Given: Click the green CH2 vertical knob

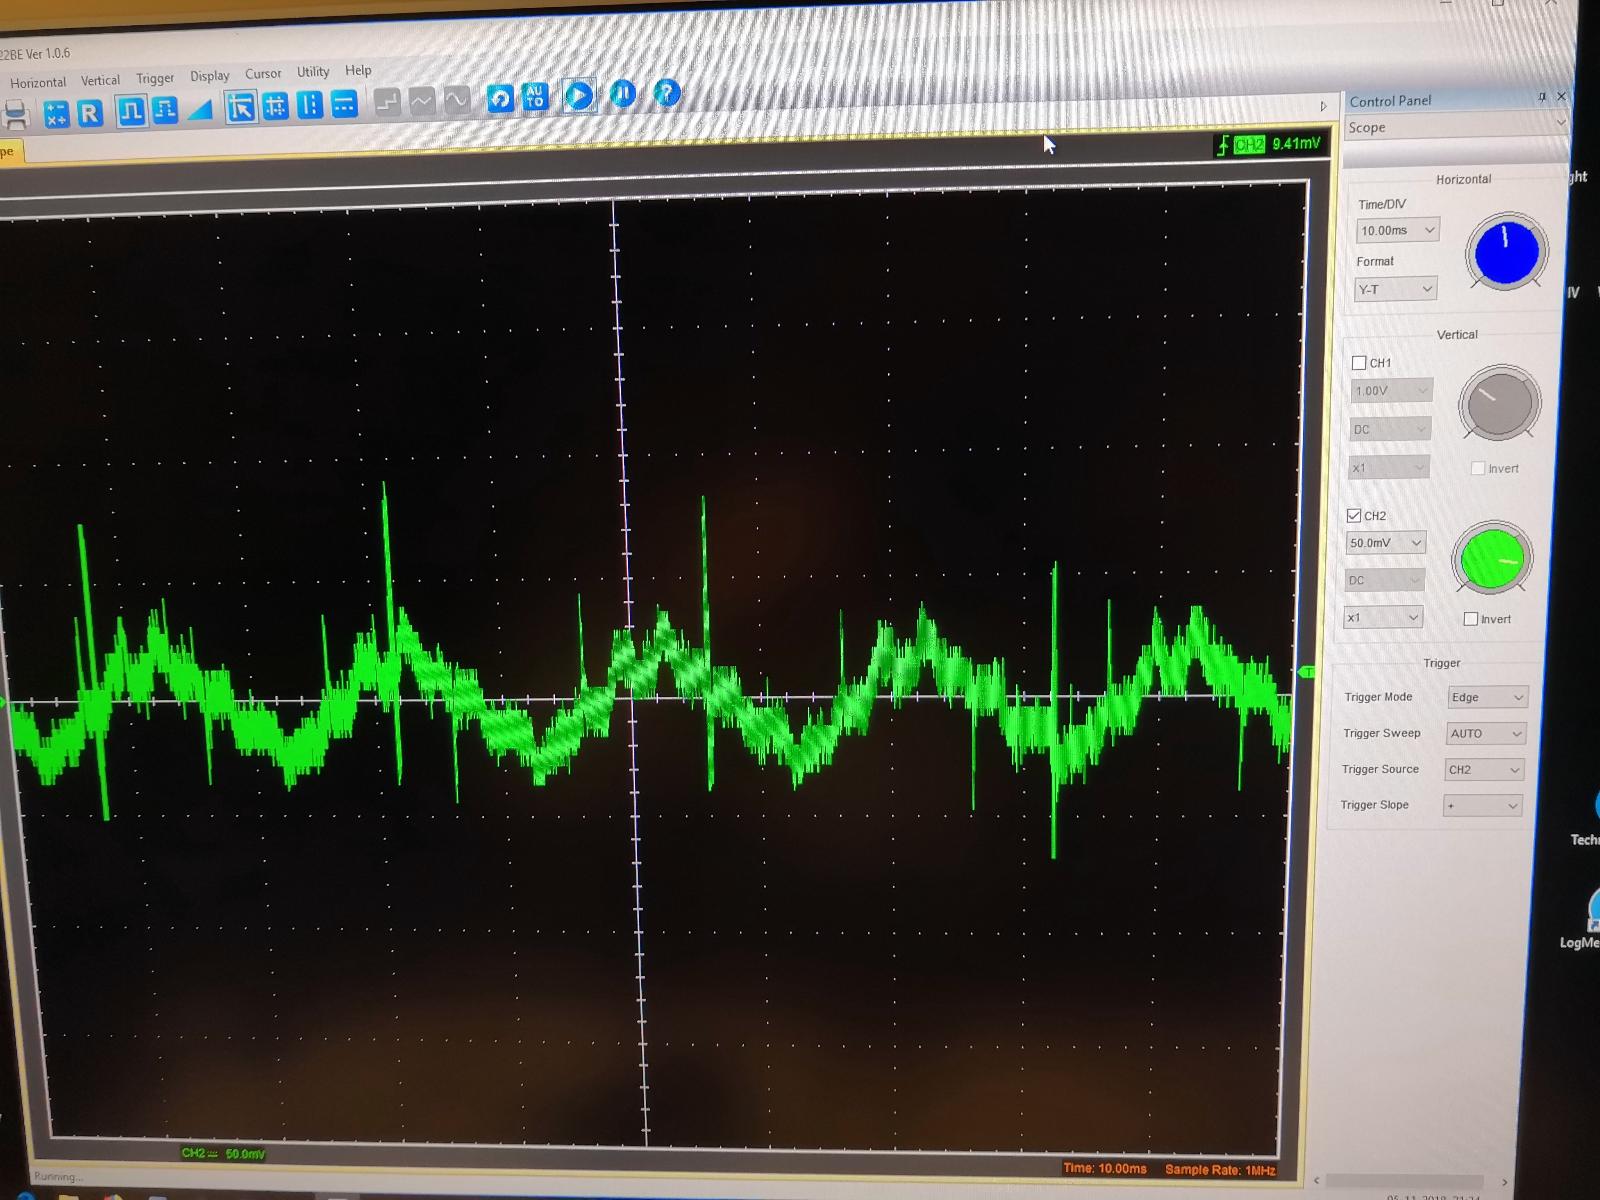Looking at the screenshot, I should point(1492,560).
